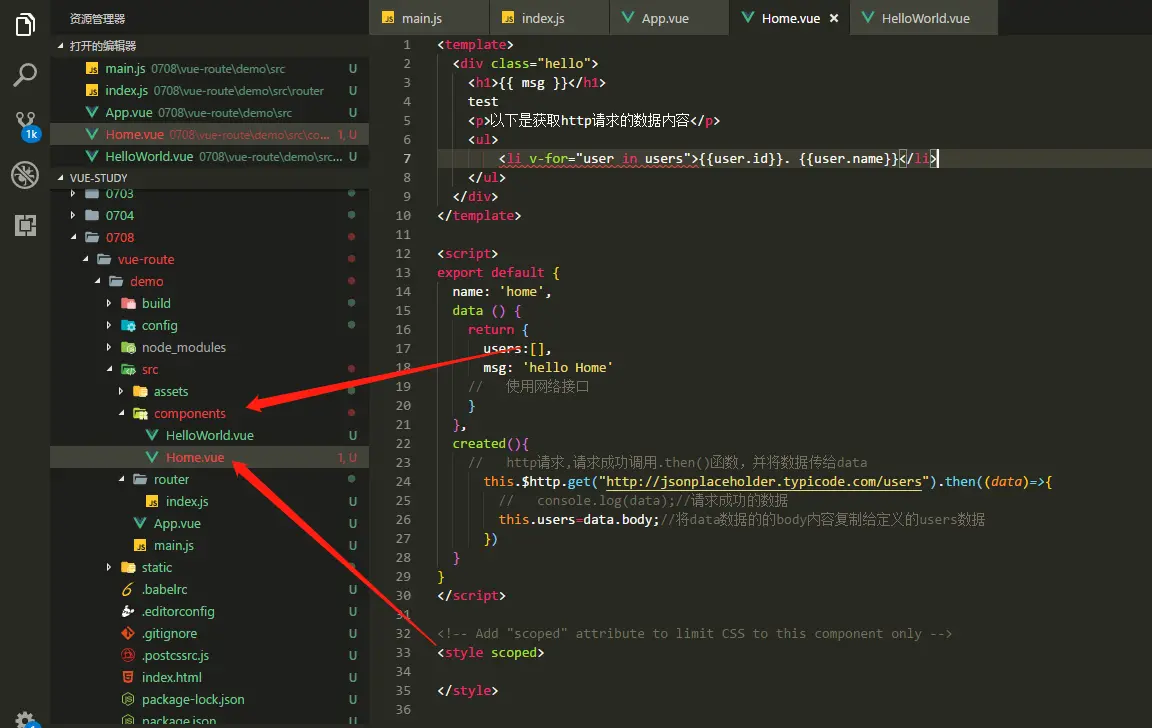Click line number 24 in gutter

[x=403, y=482]
